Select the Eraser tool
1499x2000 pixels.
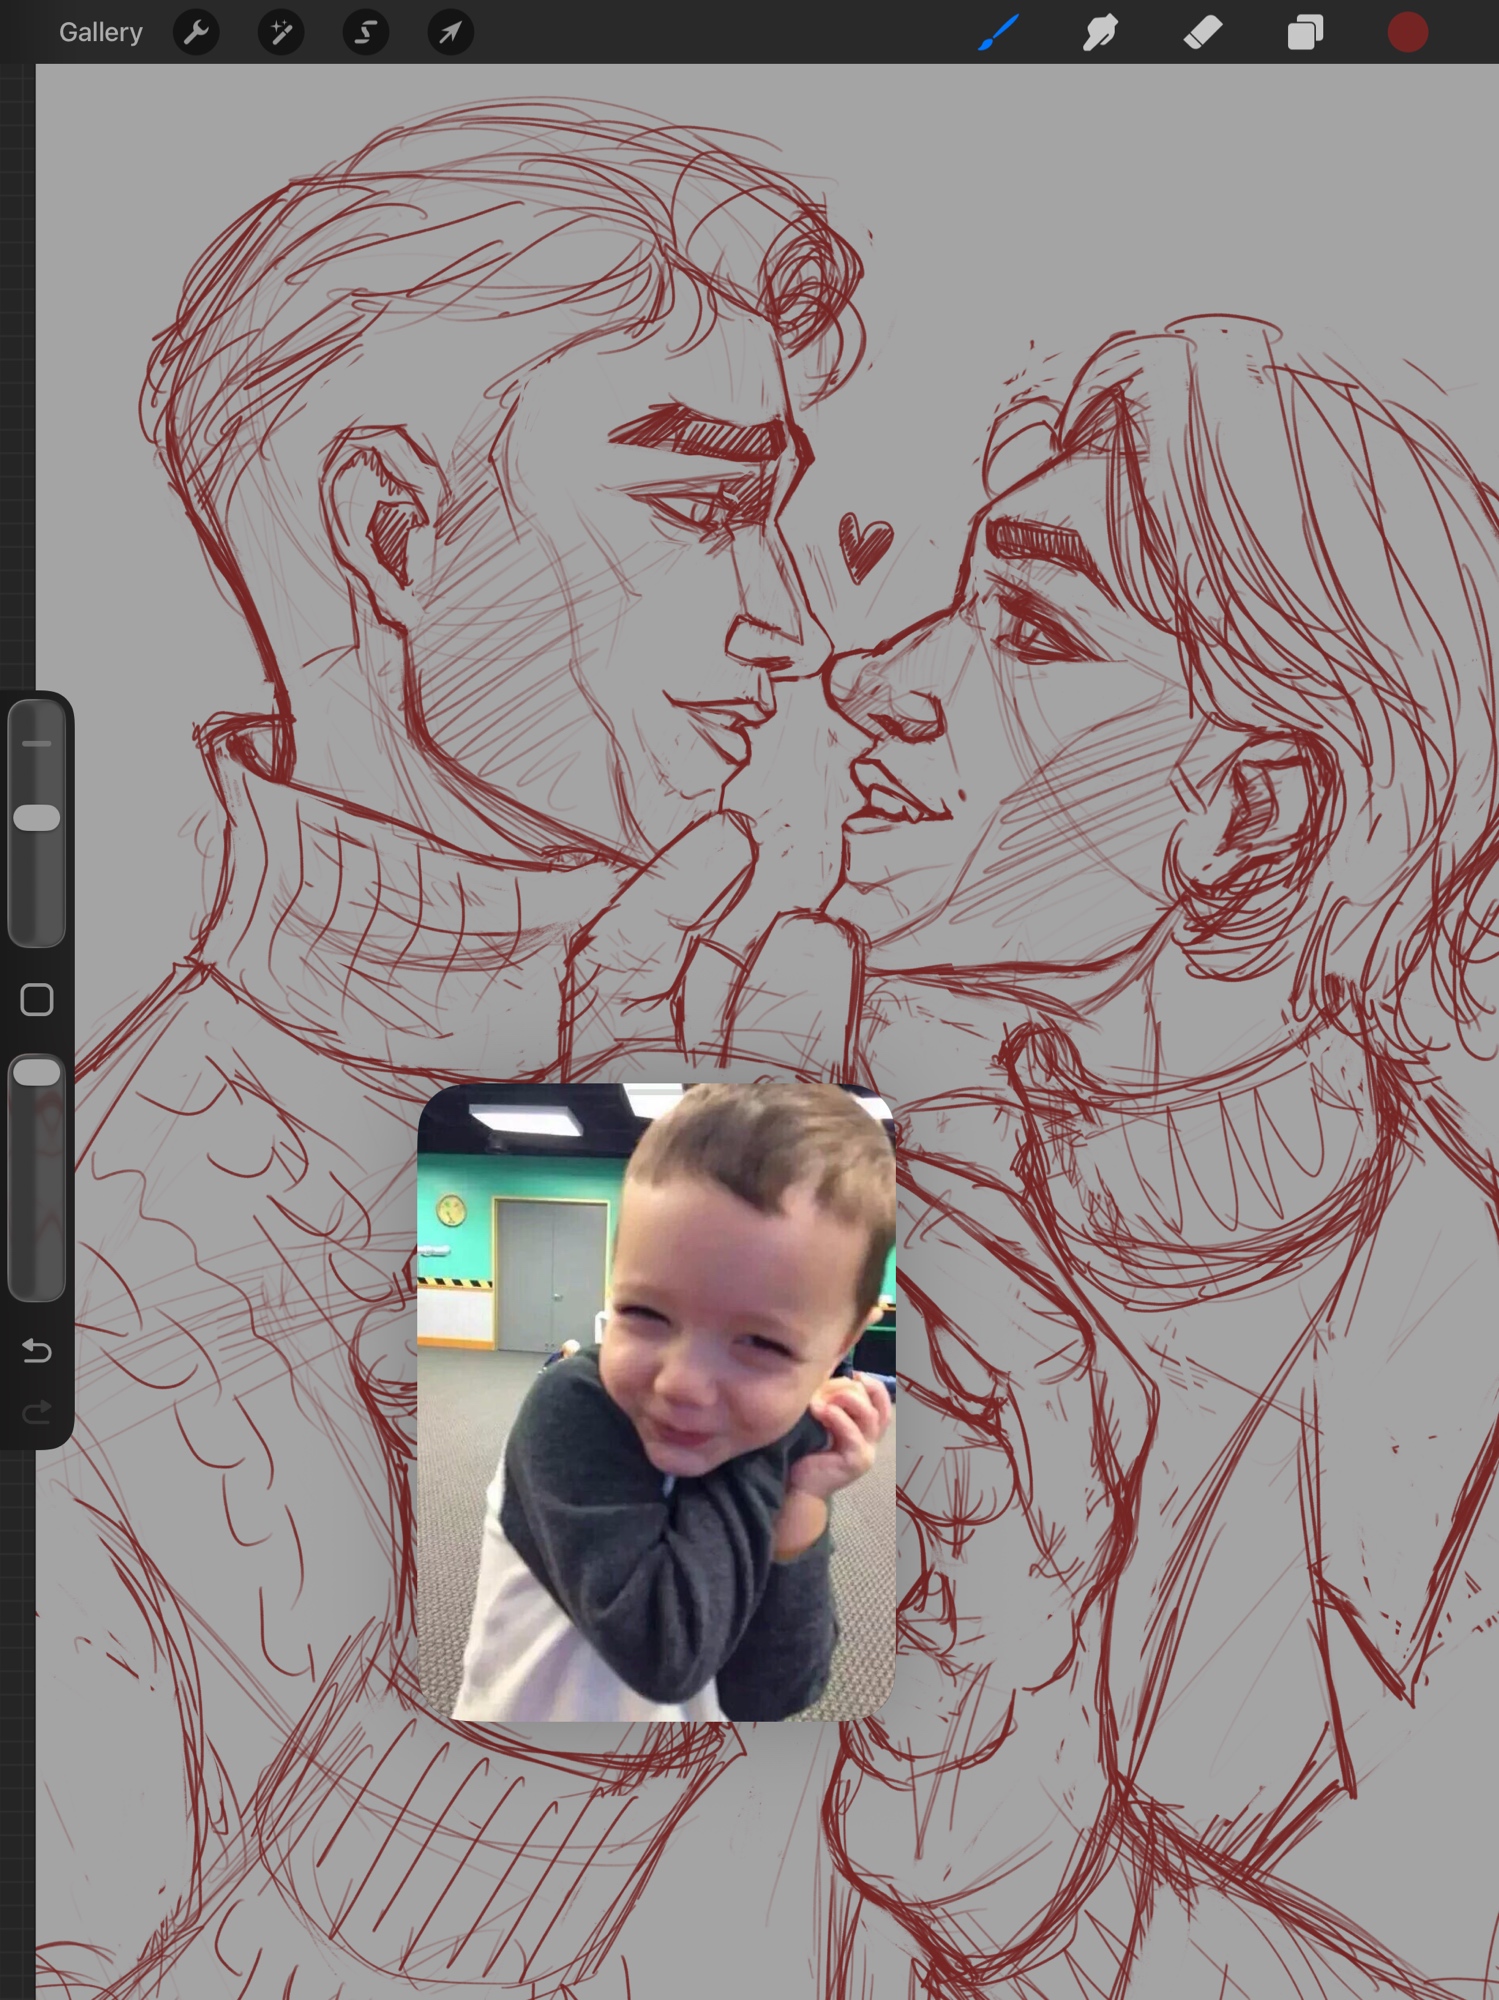coord(1202,32)
